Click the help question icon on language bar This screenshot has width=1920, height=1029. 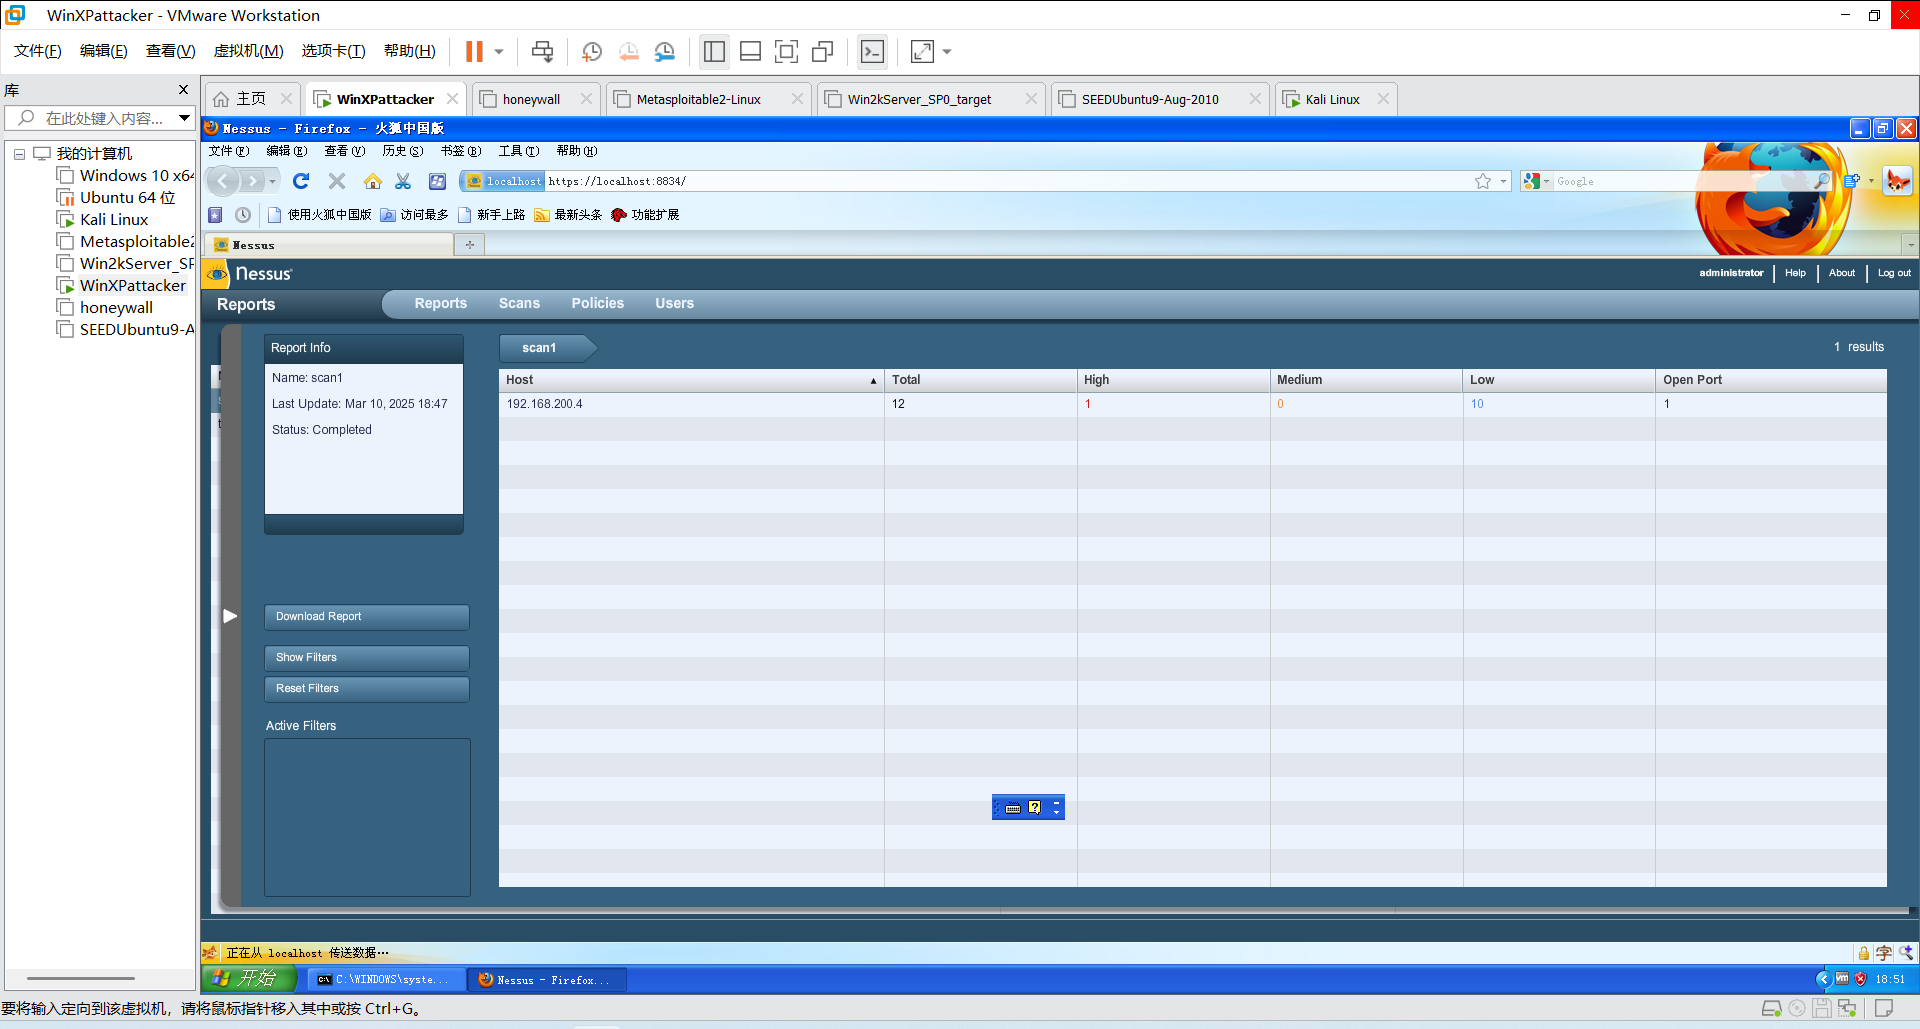[x=1035, y=807]
